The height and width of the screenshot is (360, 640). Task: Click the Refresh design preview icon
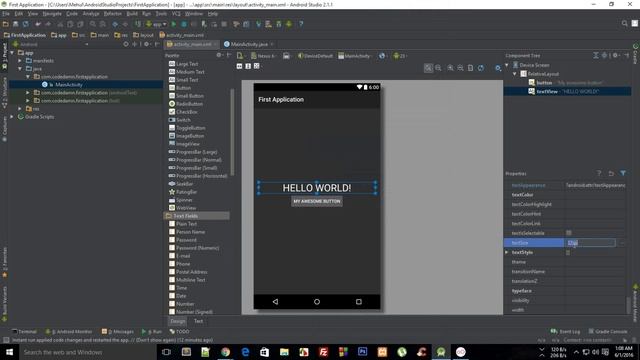[481, 68]
